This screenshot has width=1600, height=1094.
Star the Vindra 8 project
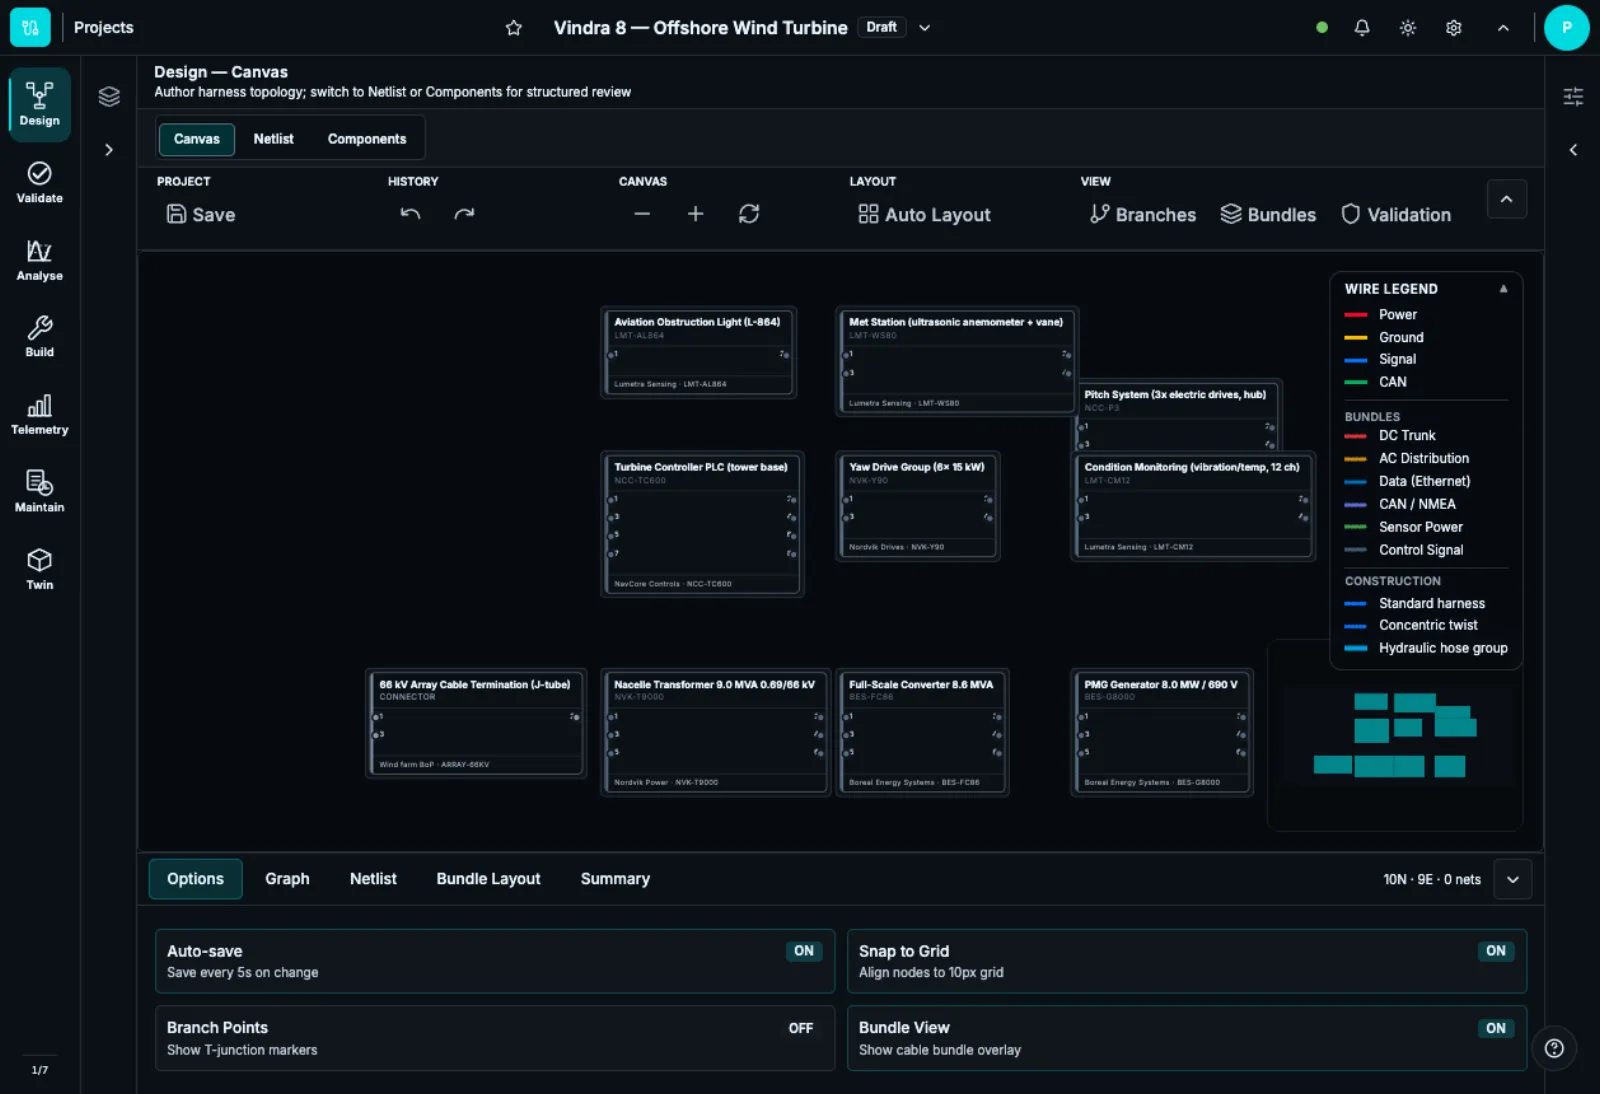514,28
